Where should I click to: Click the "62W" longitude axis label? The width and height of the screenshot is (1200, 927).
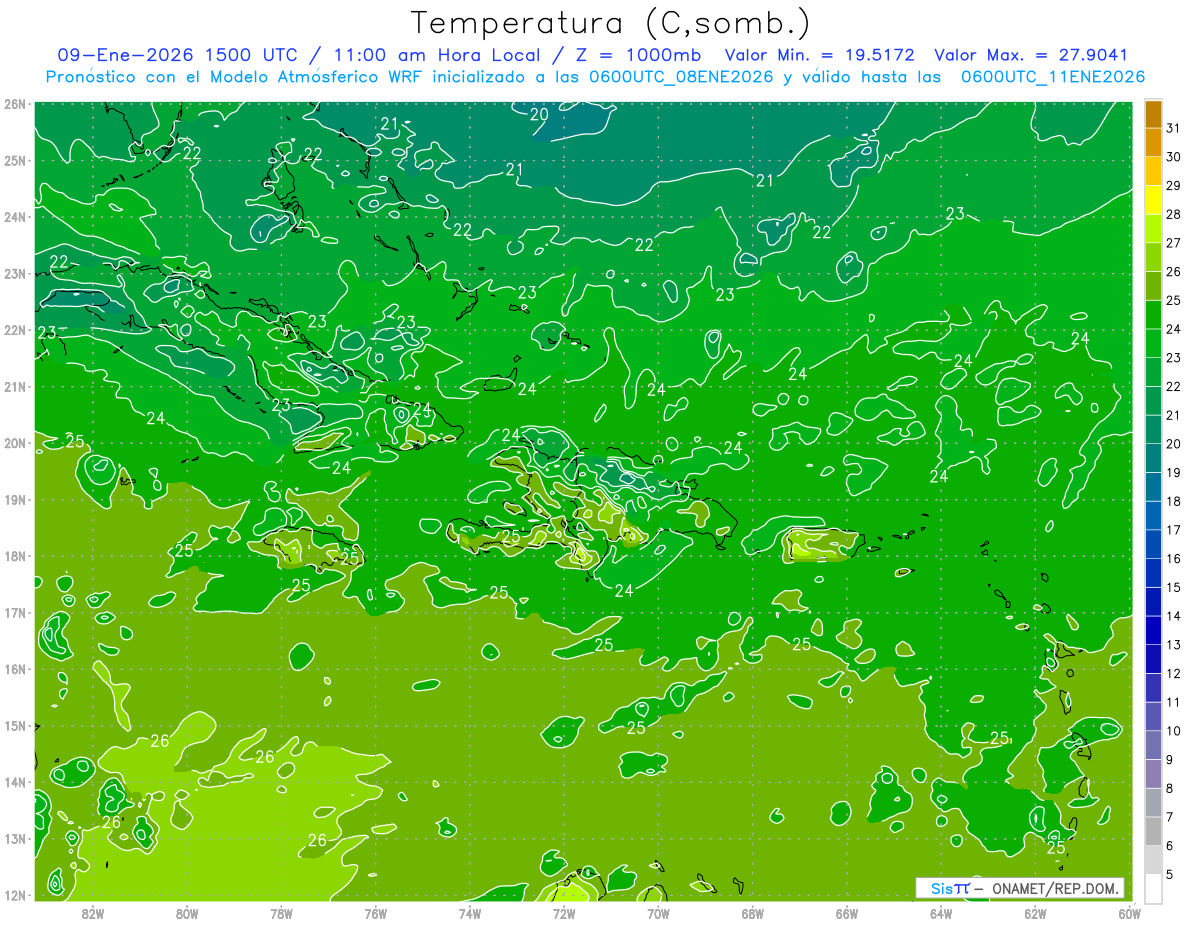pos(1035,913)
